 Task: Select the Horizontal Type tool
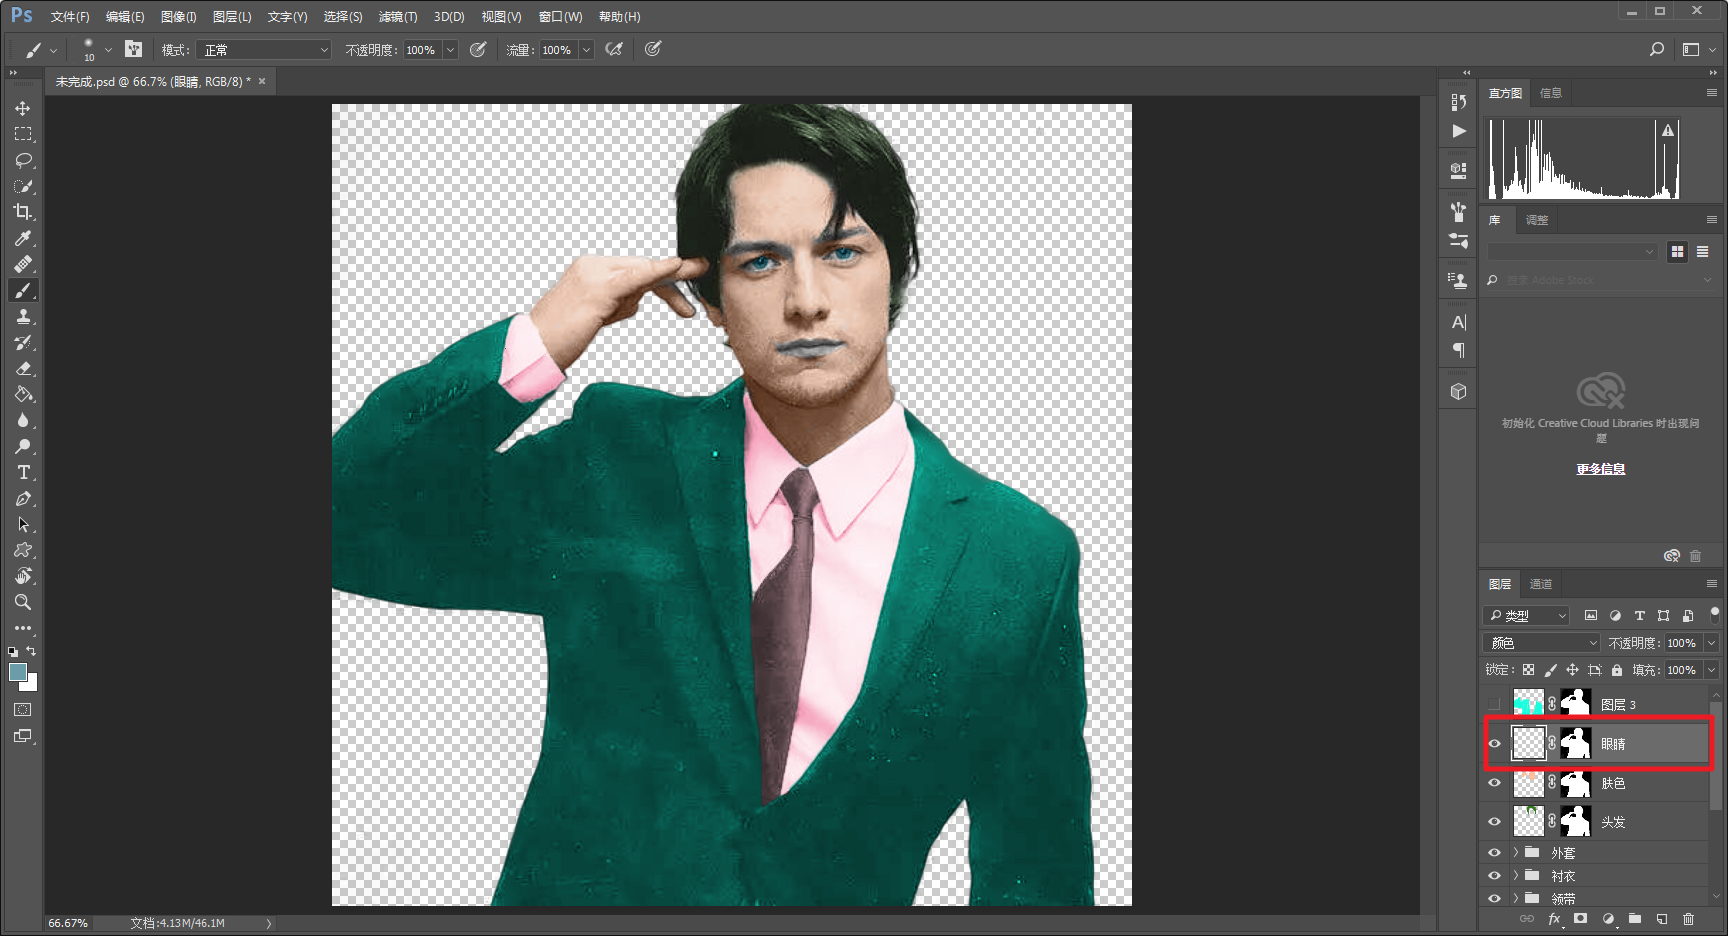[x=23, y=472]
